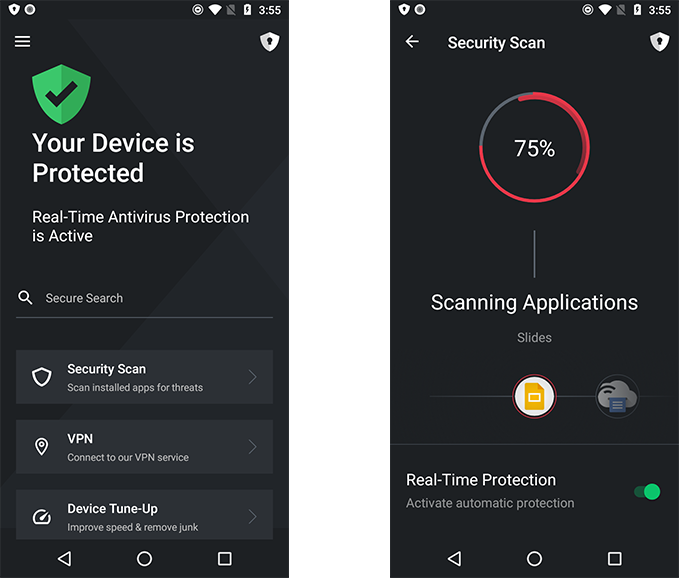Tap the shield icon in Security Scan header
Image resolution: width=679 pixels, height=578 pixels.
pyautogui.click(x=660, y=42)
